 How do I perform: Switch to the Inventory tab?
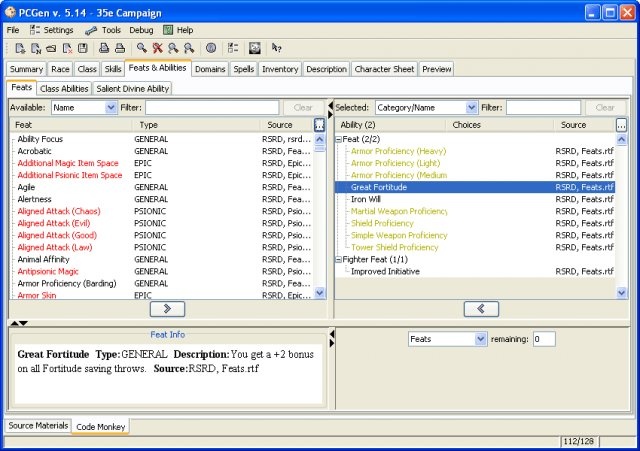click(x=280, y=69)
